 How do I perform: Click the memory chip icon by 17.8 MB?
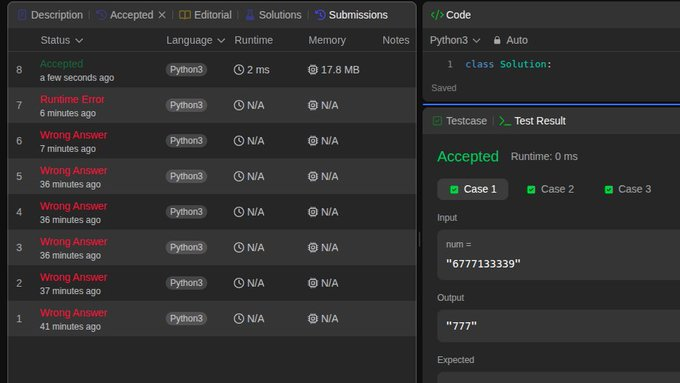[313, 70]
